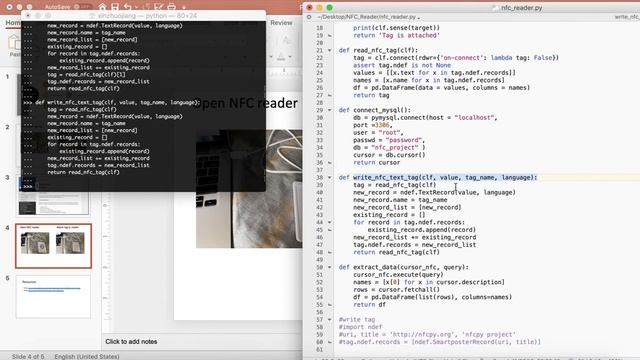Open the file path dropdown in the editor
Image resolution: width=640 pixels, height=360 pixels.
pos(368,17)
